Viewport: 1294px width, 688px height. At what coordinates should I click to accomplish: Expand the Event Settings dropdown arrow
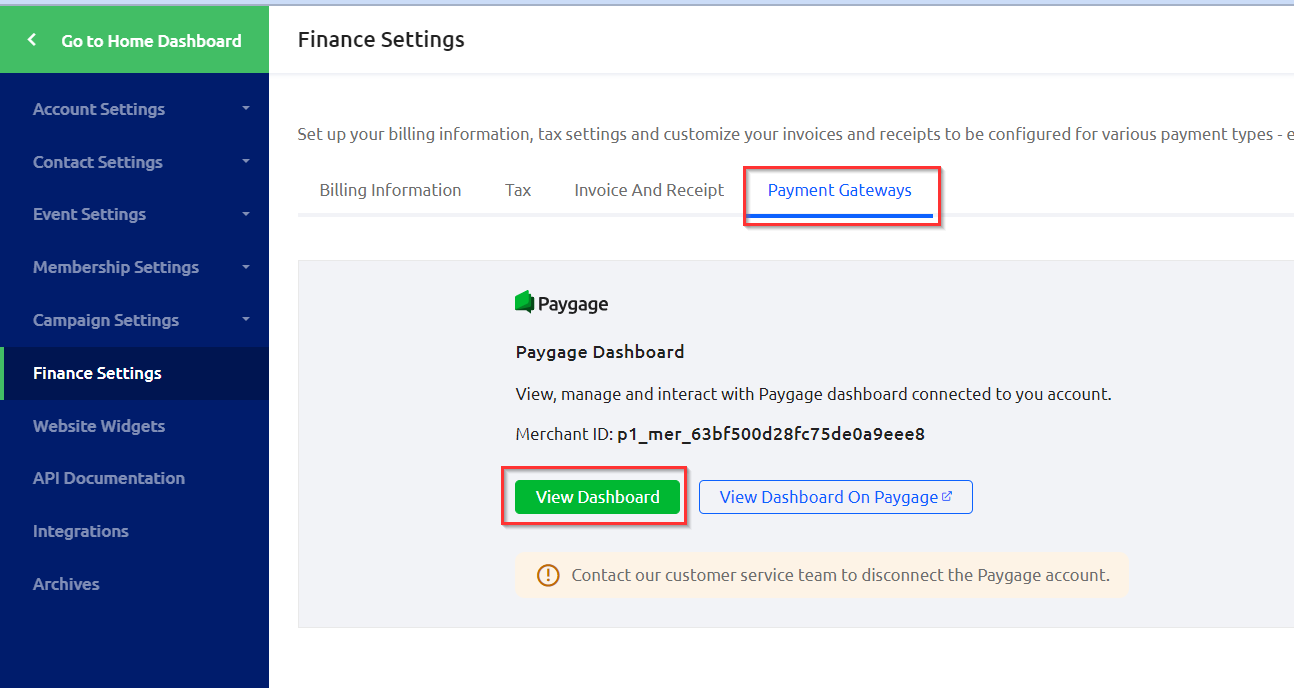pyautogui.click(x=246, y=214)
